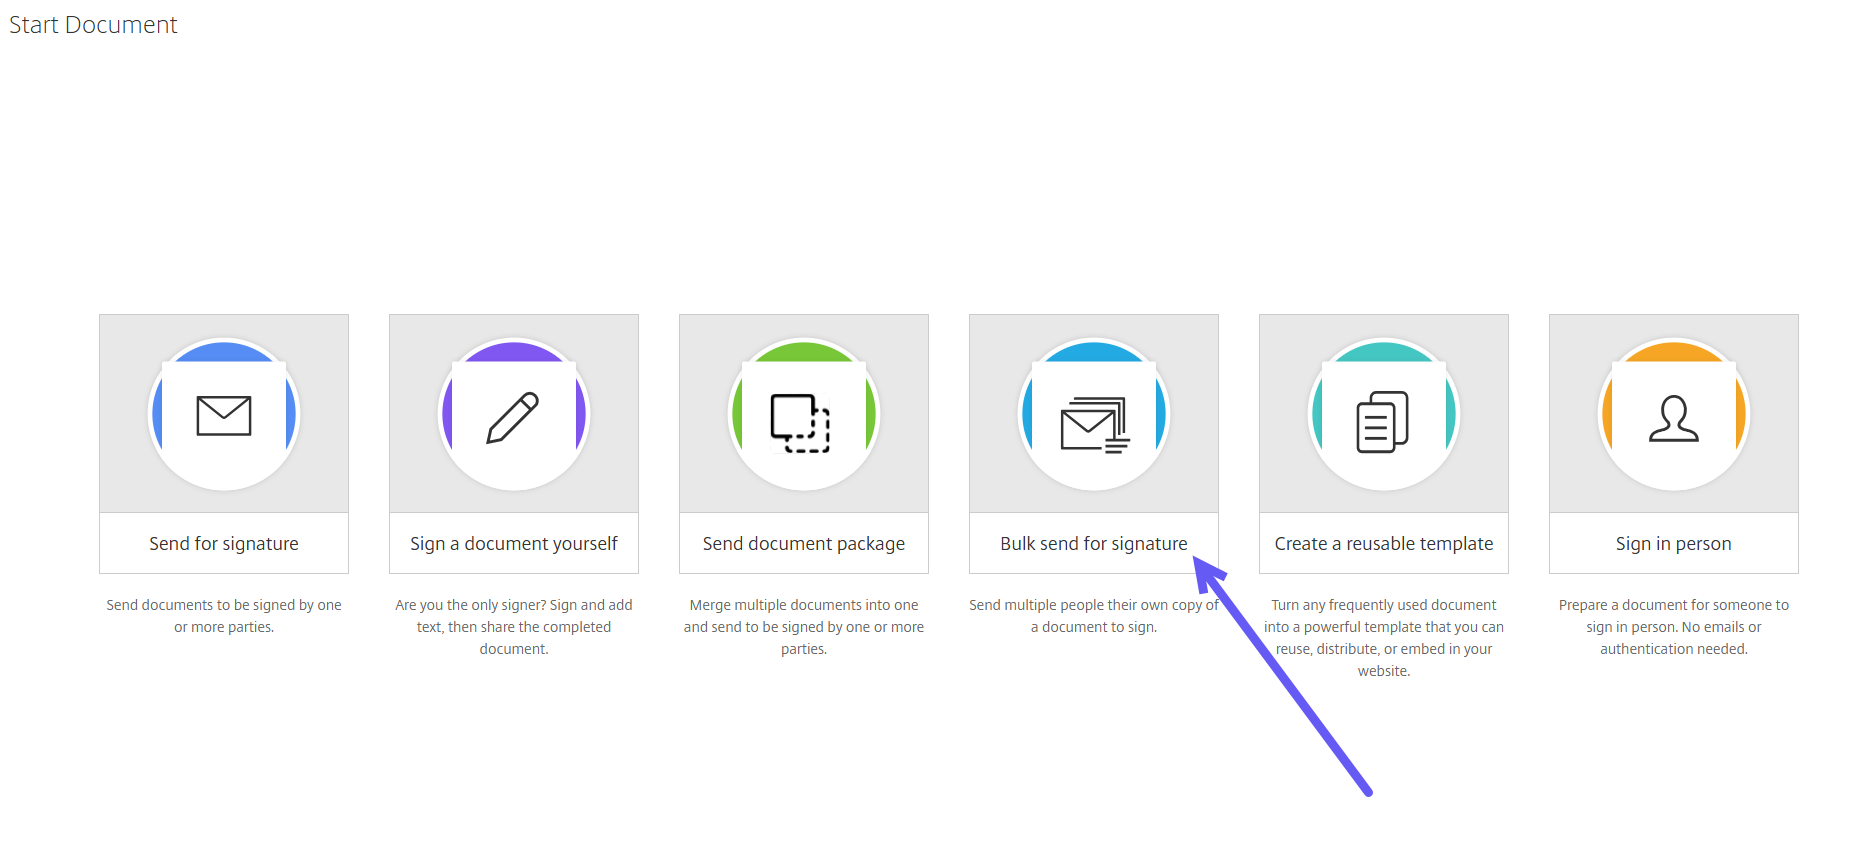Click 'Are you the only signer?' description
The image size is (1866, 848).
[x=513, y=627]
